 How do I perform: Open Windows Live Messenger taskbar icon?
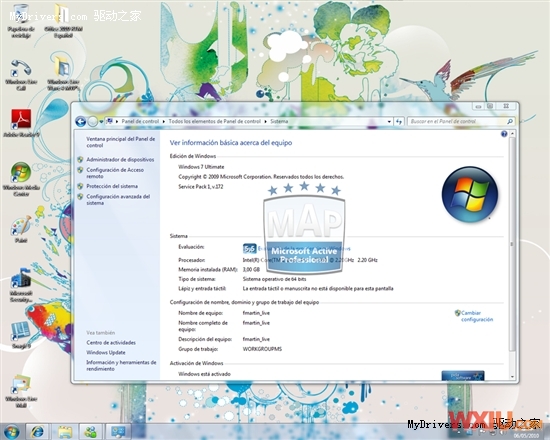[x=91, y=432]
